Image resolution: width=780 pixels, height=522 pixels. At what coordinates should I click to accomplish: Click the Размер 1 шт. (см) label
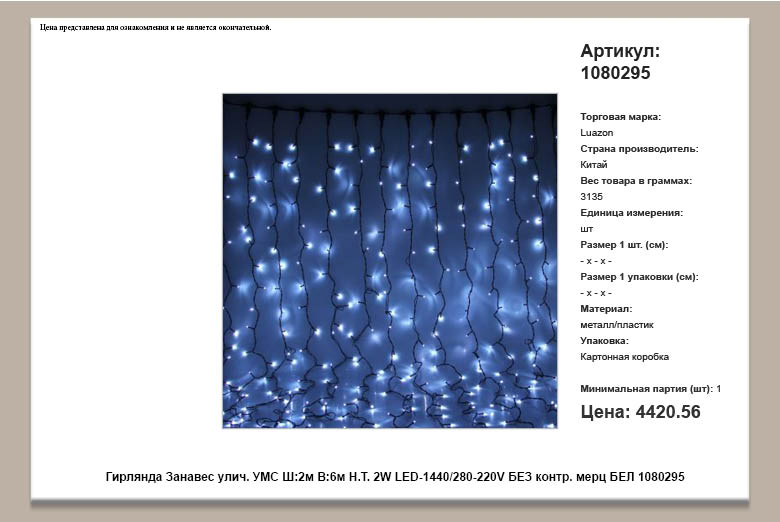point(624,245)
